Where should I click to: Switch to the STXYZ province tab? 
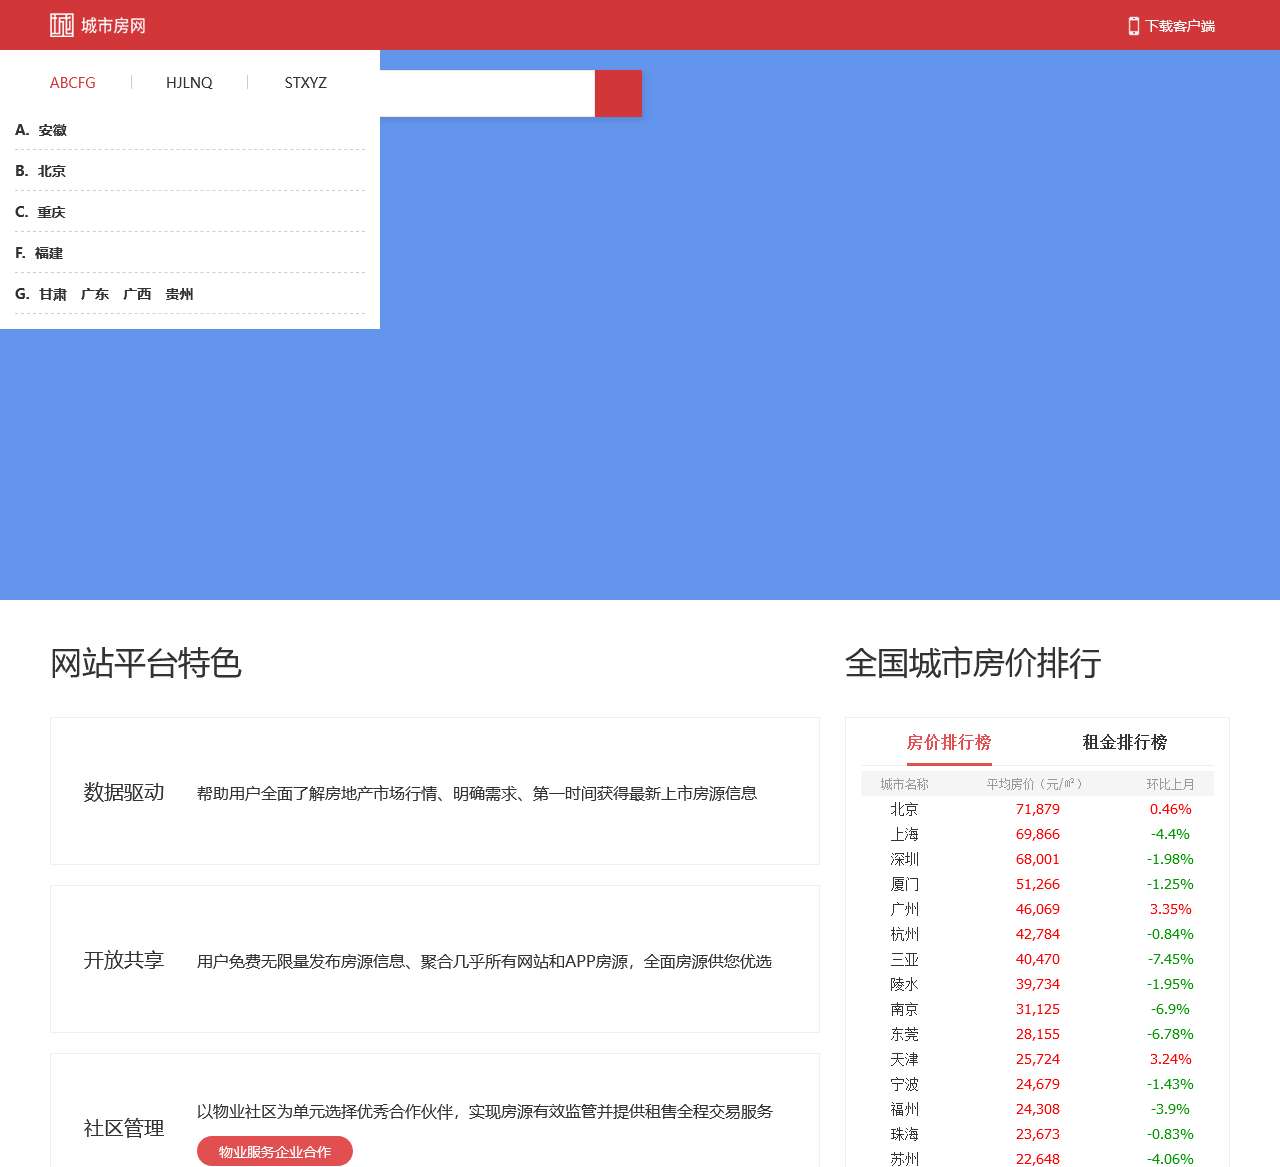pos(305,83)
